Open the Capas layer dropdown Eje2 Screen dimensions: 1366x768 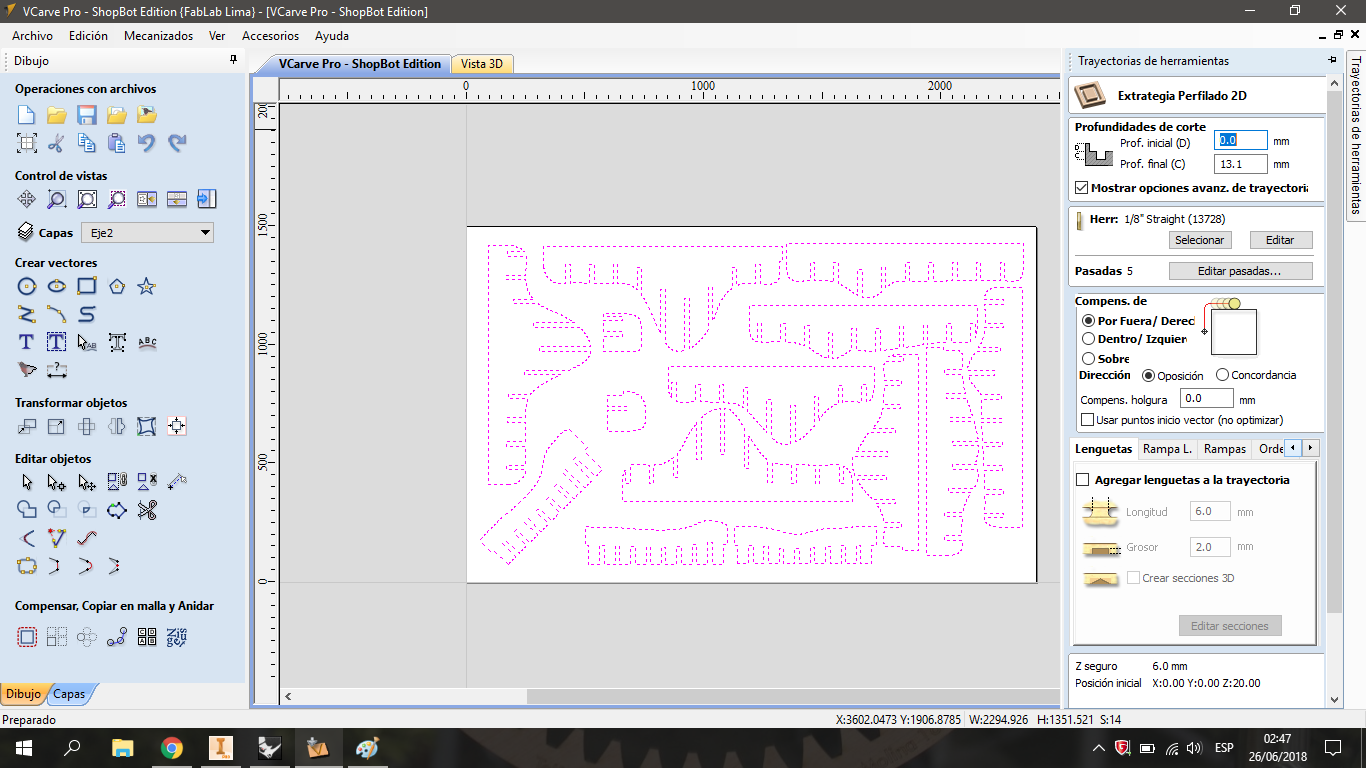point(147,233)
